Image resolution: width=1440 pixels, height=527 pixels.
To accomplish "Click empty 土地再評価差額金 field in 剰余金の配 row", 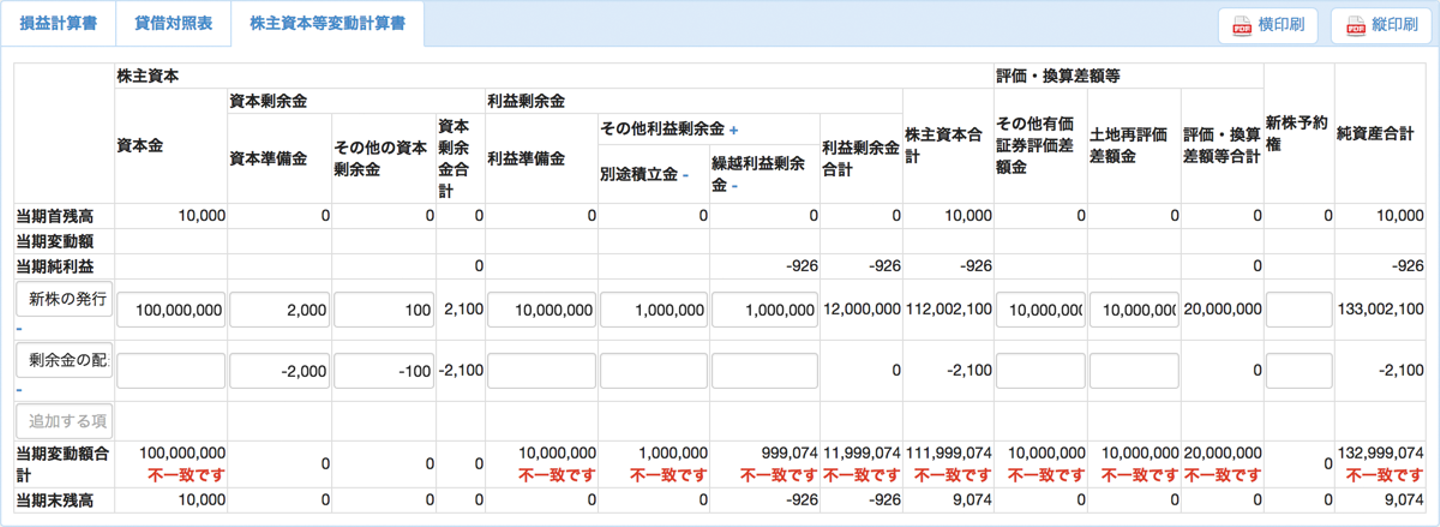I will pos(1134,371).
